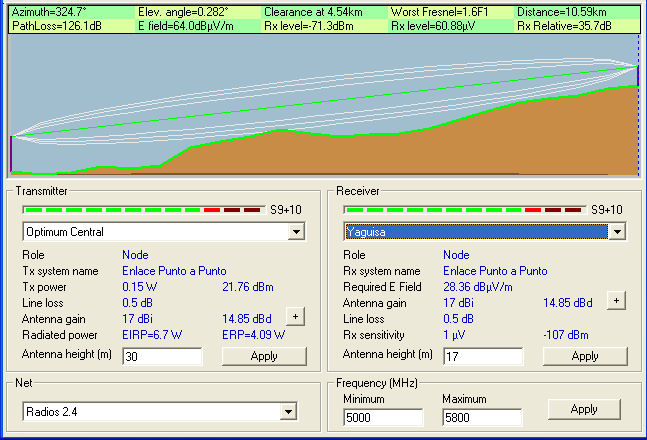Click the Tx power 0.15 W value
The width and height of the screenshot is (647, 440).
[139, 287]
